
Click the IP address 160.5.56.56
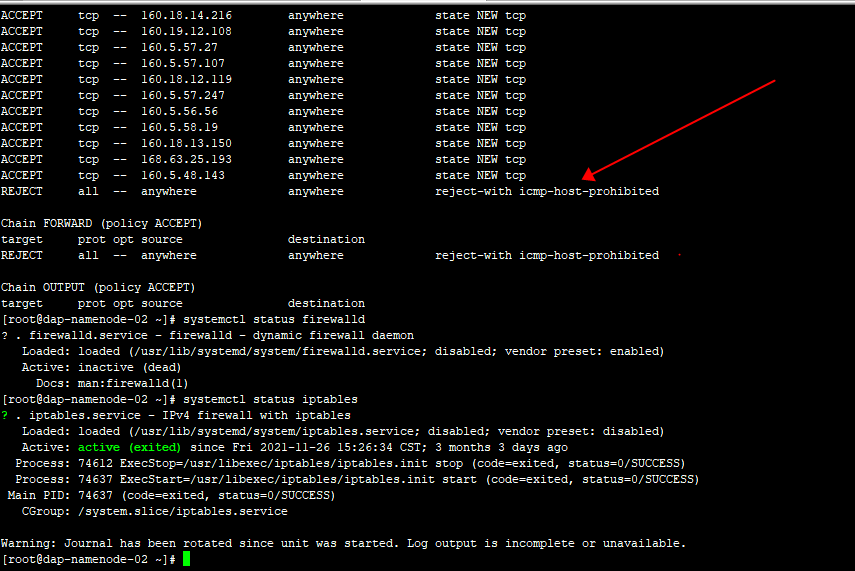[x=179, y=111]
